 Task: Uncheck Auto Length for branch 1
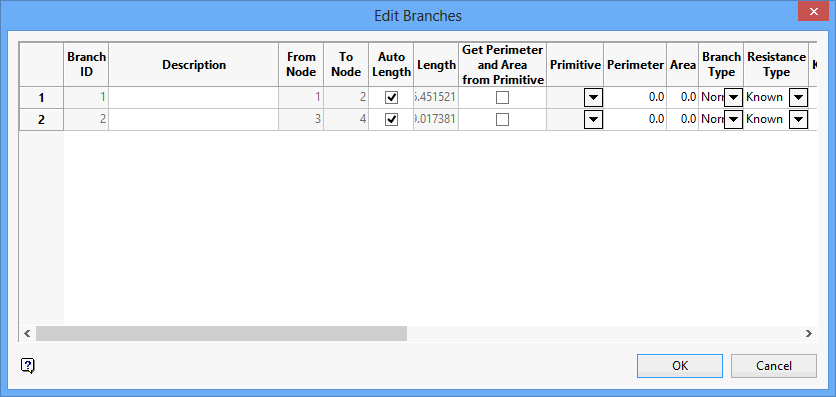[x=391, y=98]
